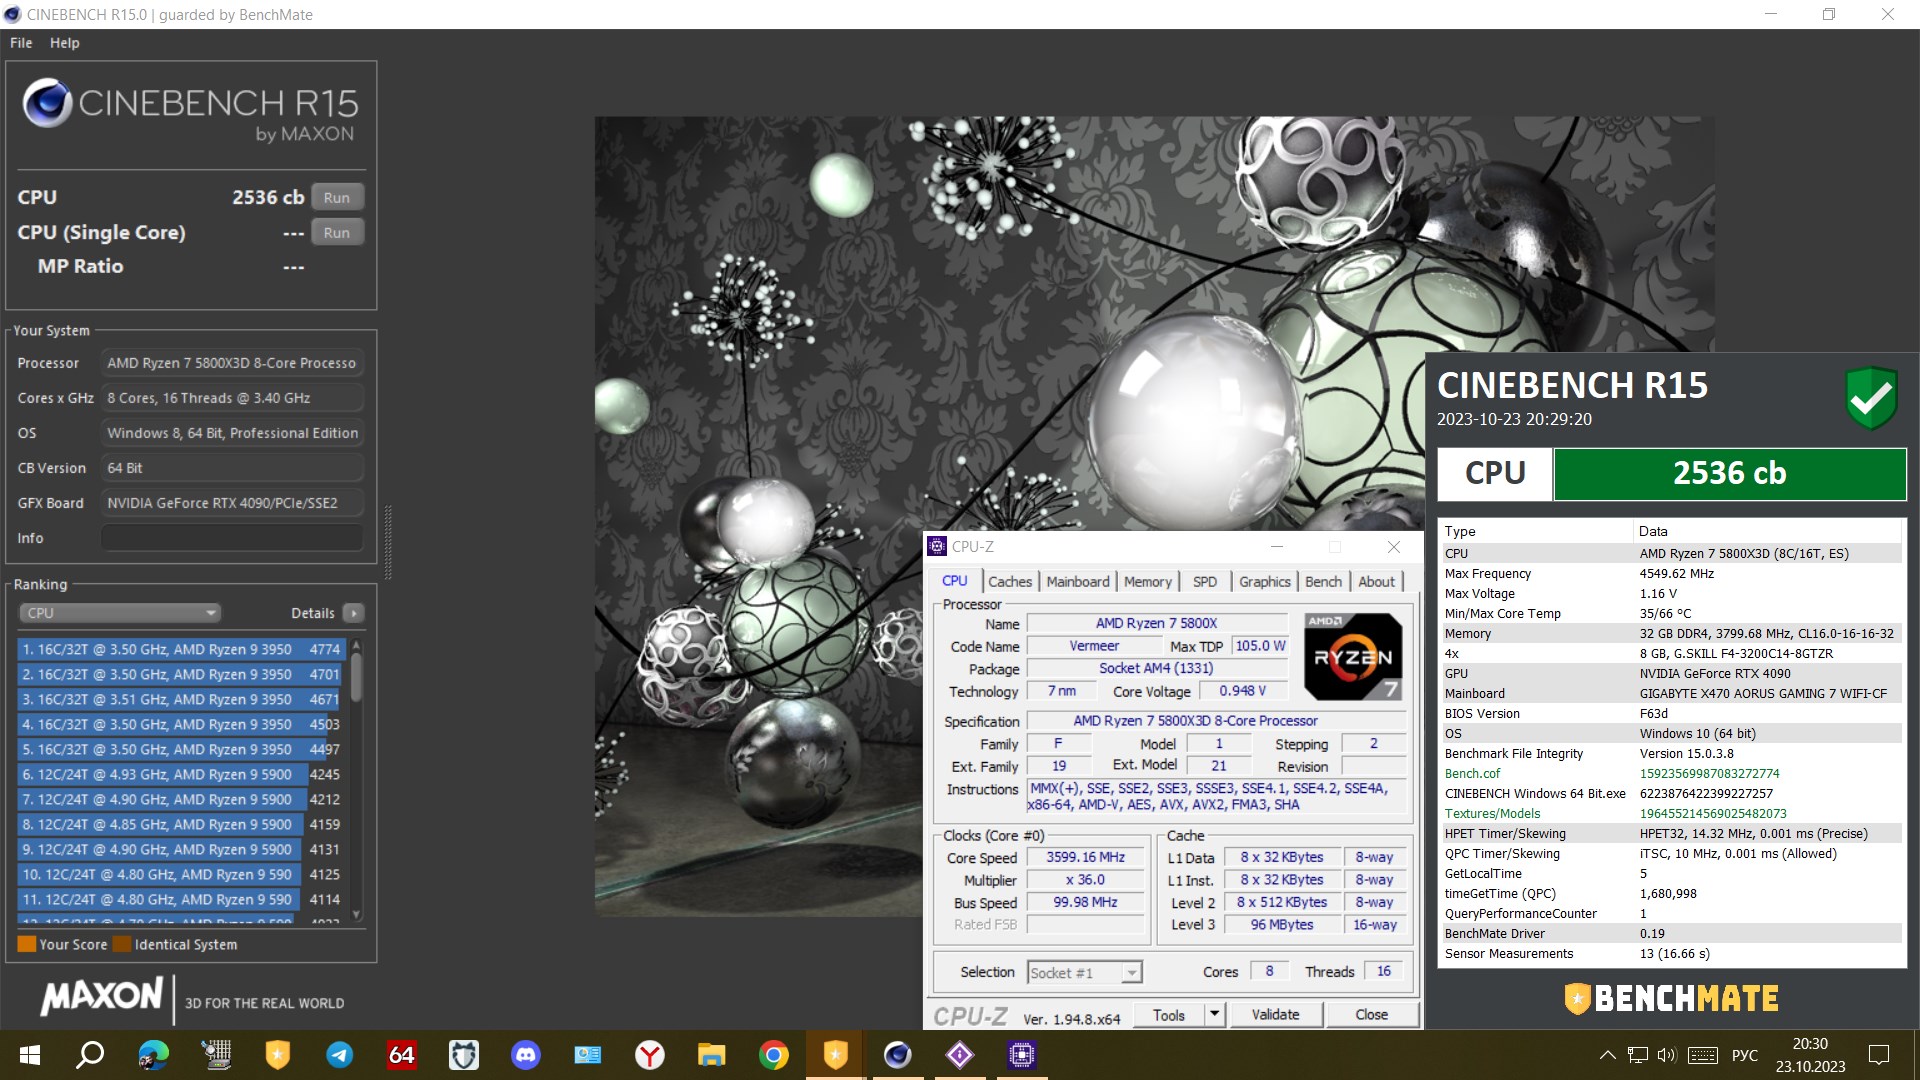This screenshot has width=1920, height=1080.
Task: Run the multi-core CPU benchmark
Action: tap(337, 197)
